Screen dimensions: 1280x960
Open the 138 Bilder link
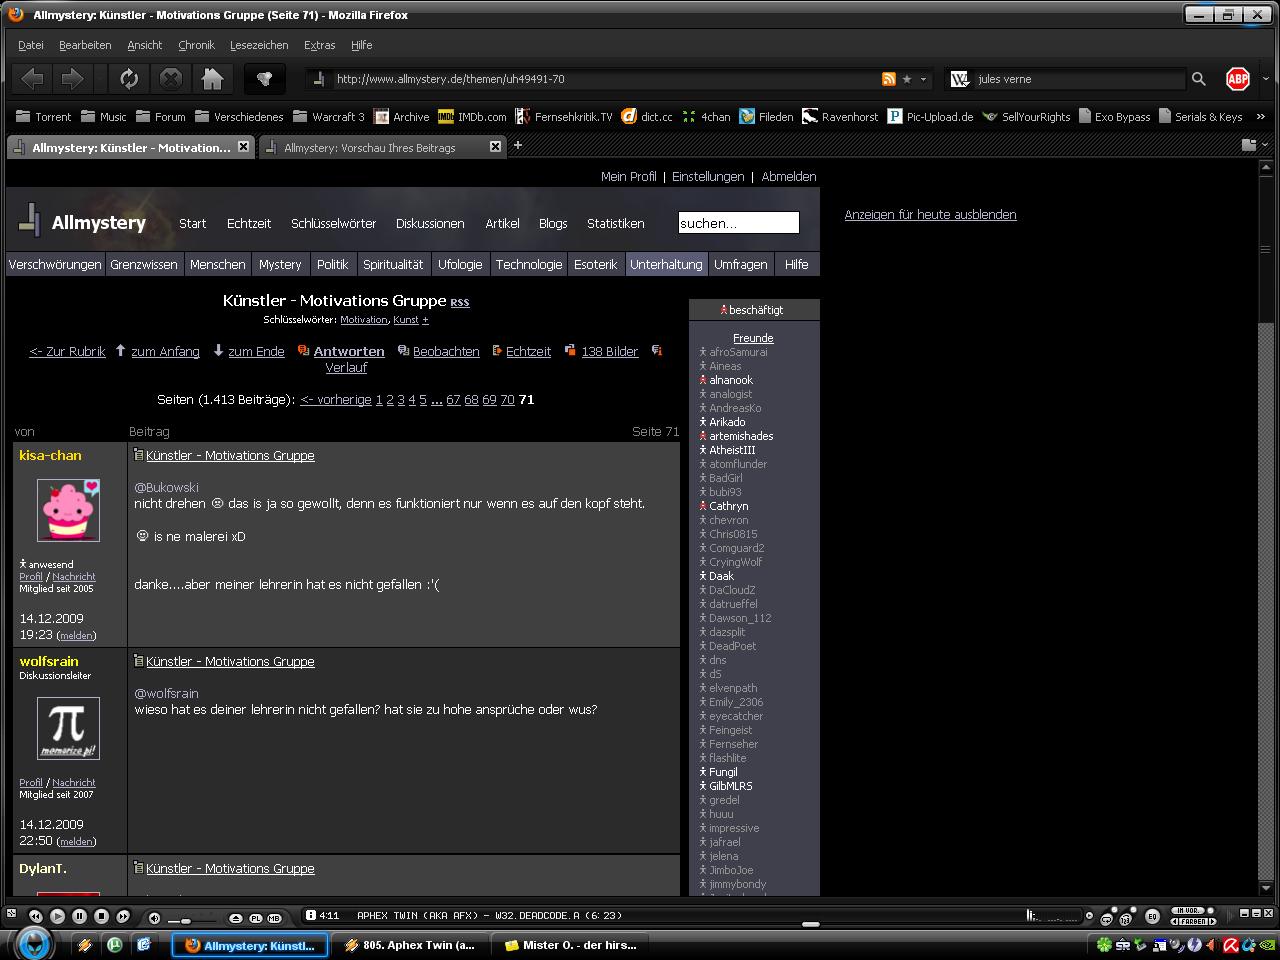click(x=610, y=352)
